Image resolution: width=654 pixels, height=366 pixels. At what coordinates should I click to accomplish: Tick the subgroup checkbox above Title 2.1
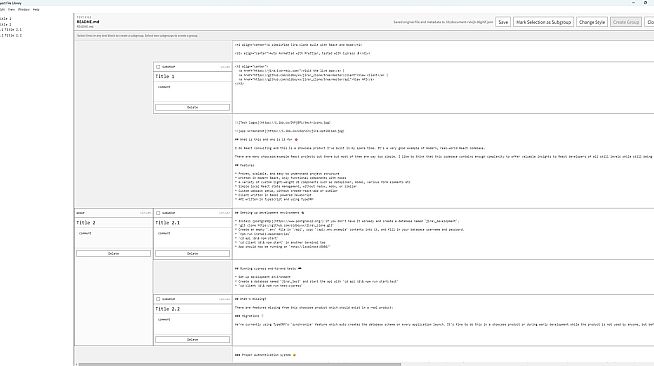tap(158, 213)
